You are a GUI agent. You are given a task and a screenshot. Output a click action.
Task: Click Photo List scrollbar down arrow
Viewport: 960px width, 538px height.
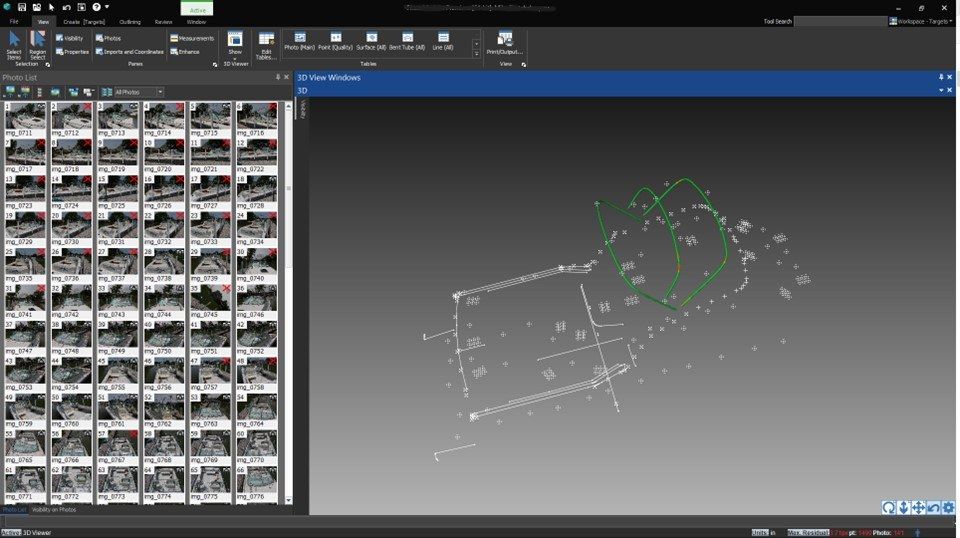click(x=288, y=500)
